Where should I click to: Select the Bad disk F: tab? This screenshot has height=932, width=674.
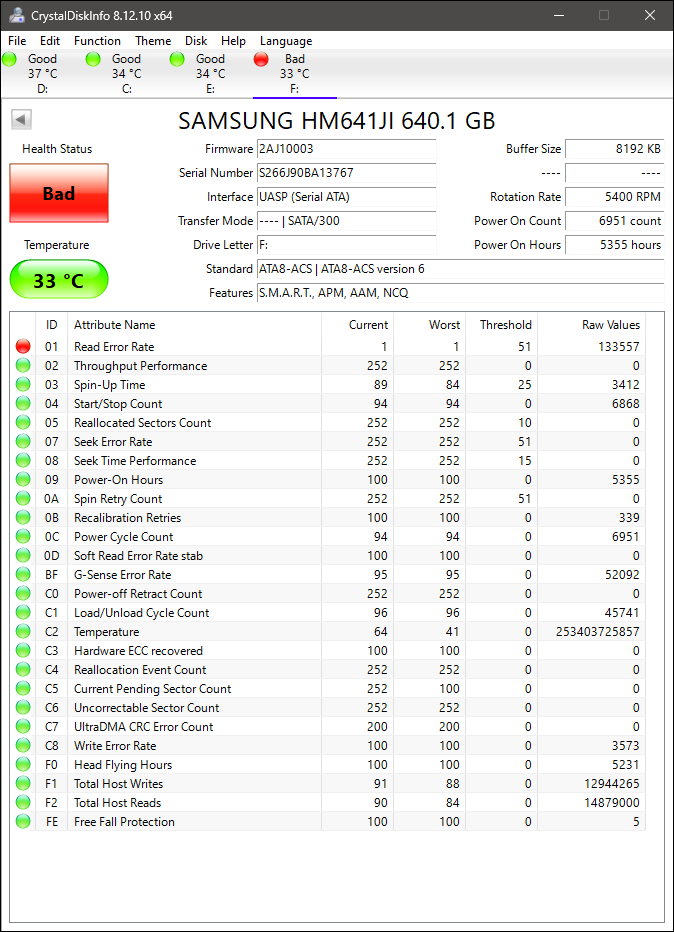pos(295,74)
